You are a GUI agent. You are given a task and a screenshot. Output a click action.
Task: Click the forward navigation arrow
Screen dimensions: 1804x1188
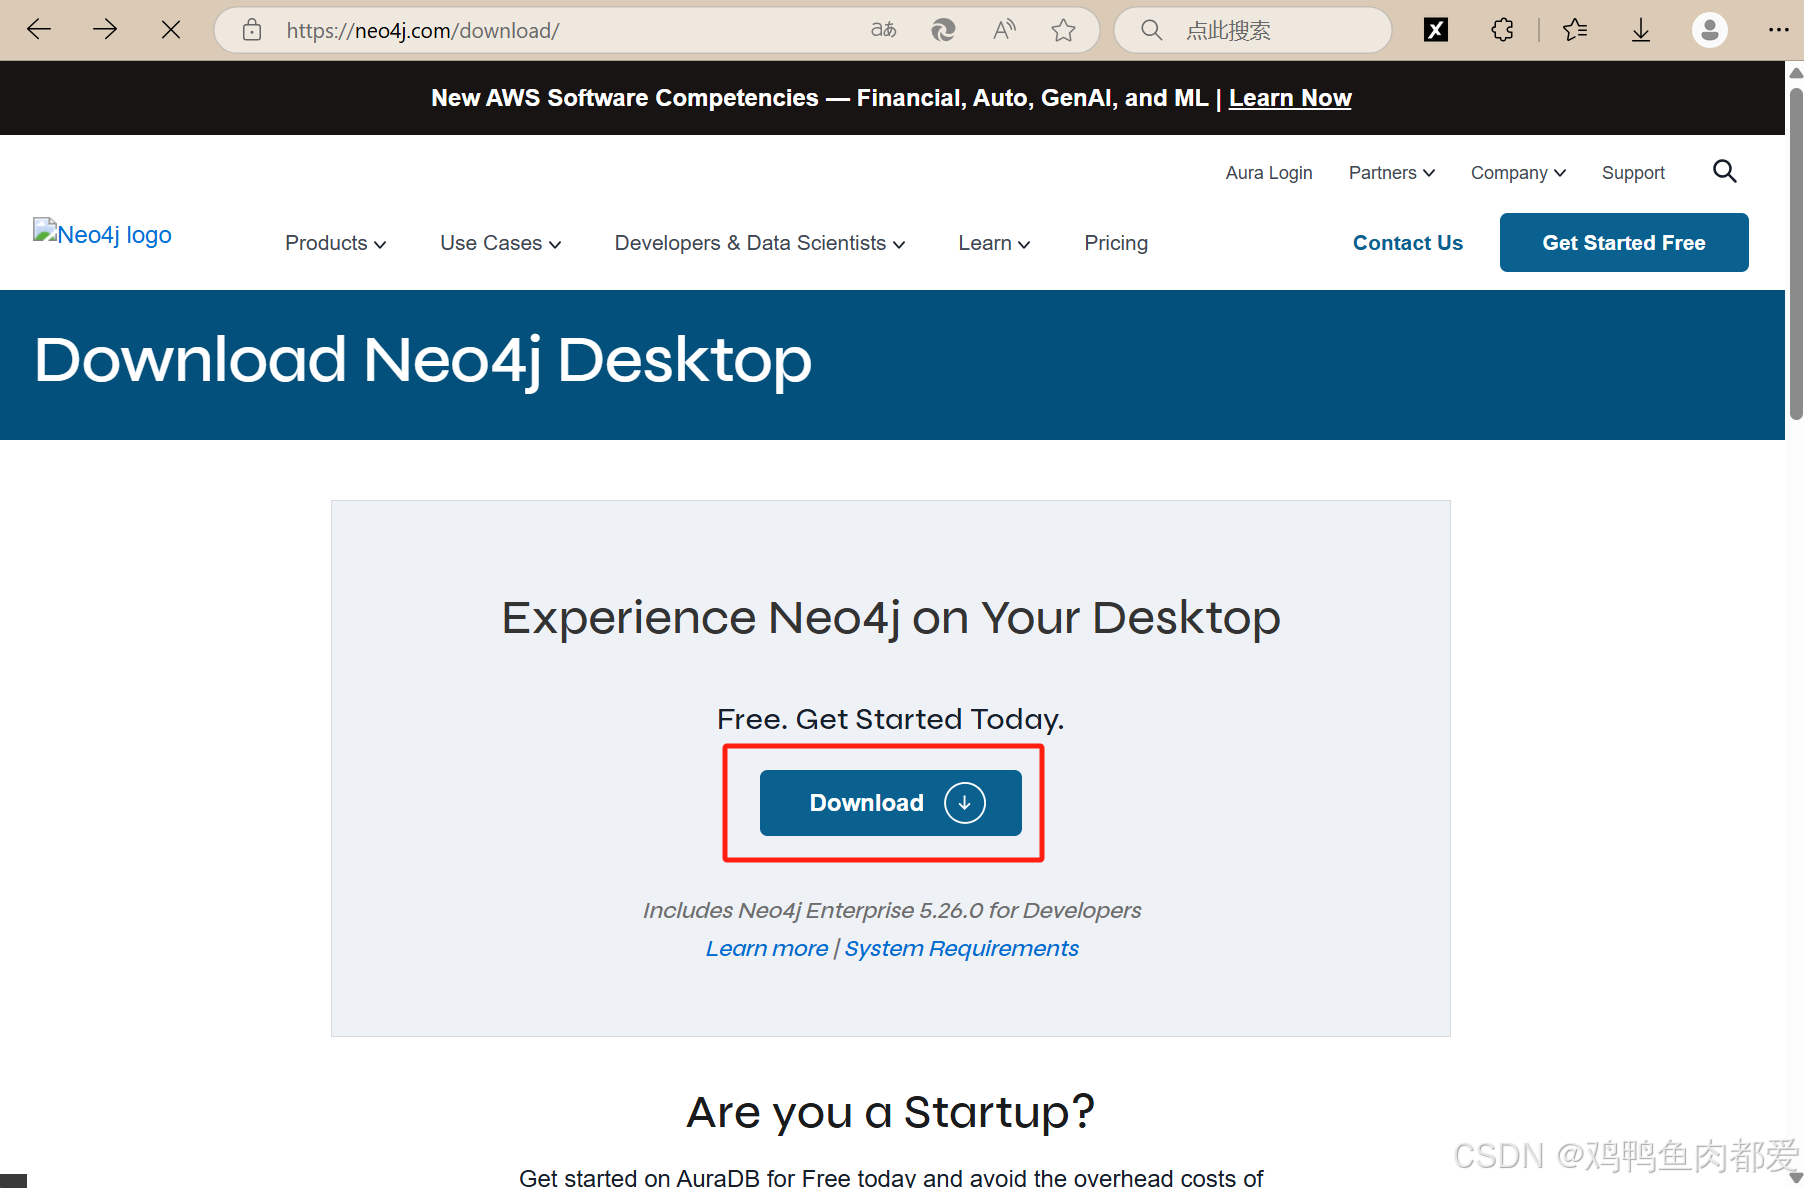(x=104, y=29)
